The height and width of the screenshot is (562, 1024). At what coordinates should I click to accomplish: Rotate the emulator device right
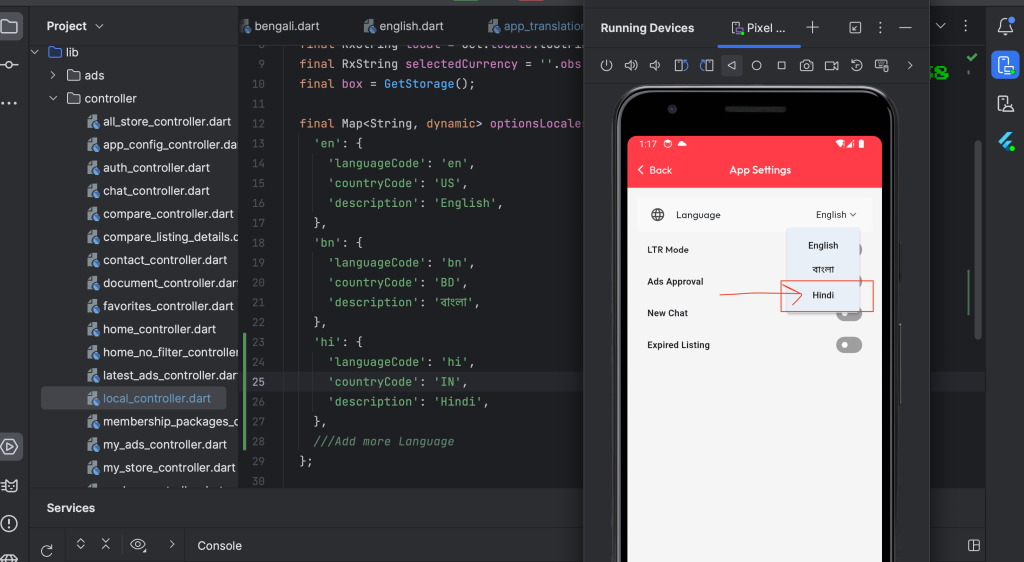(x=707, y=65)
